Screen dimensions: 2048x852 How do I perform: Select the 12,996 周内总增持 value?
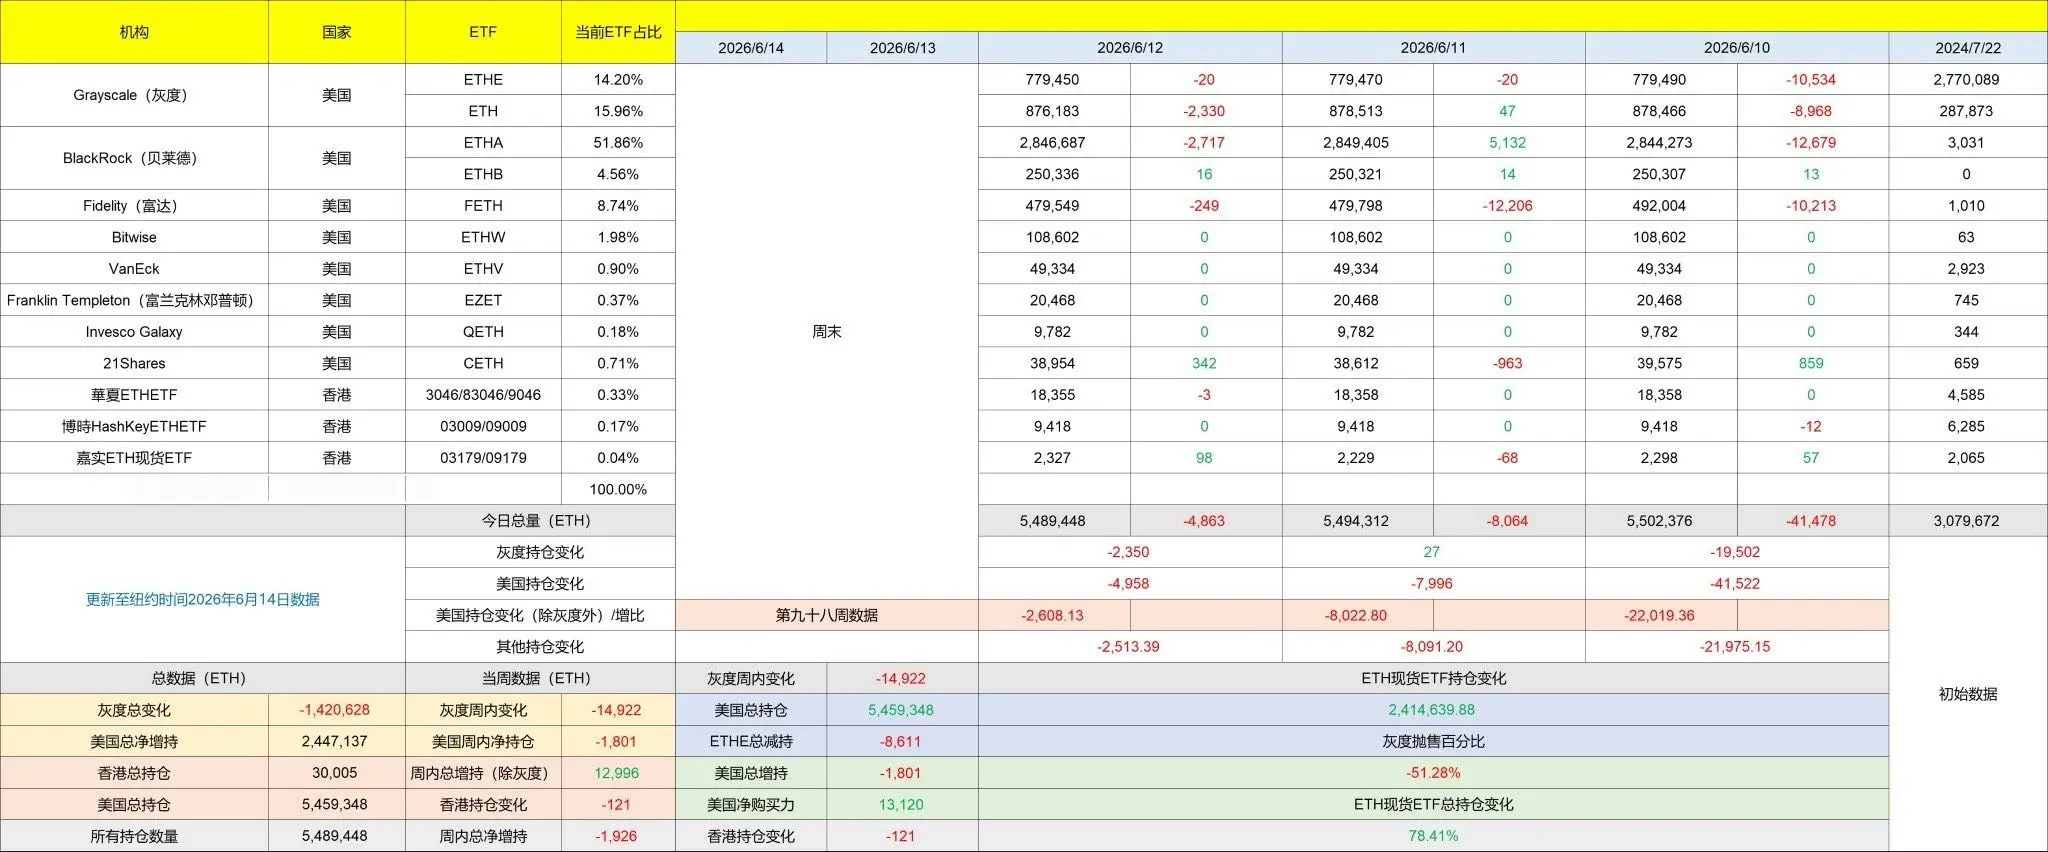point(616,773)
